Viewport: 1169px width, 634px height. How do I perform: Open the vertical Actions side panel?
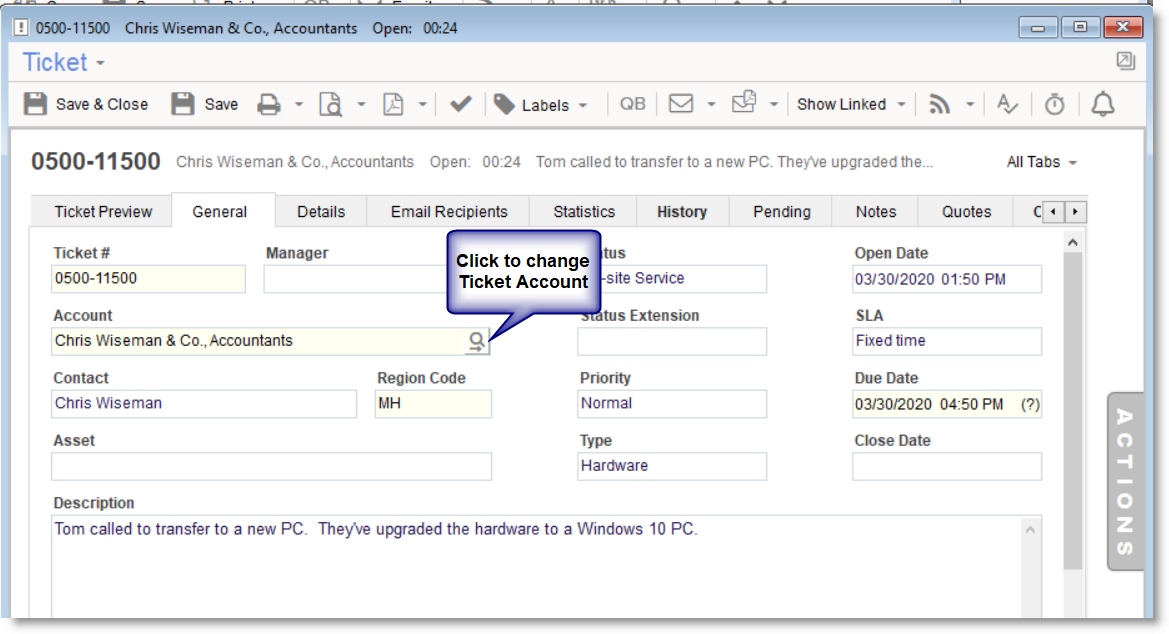tap(1125, 481)
